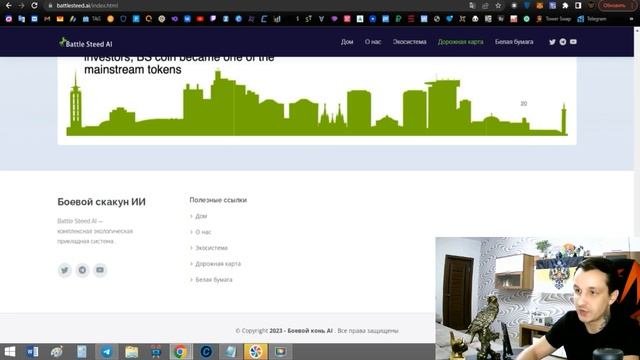This screenshot has height=360, width=640.
Task: Navigate to О нас in header menu
Action: tap(373, 42)
